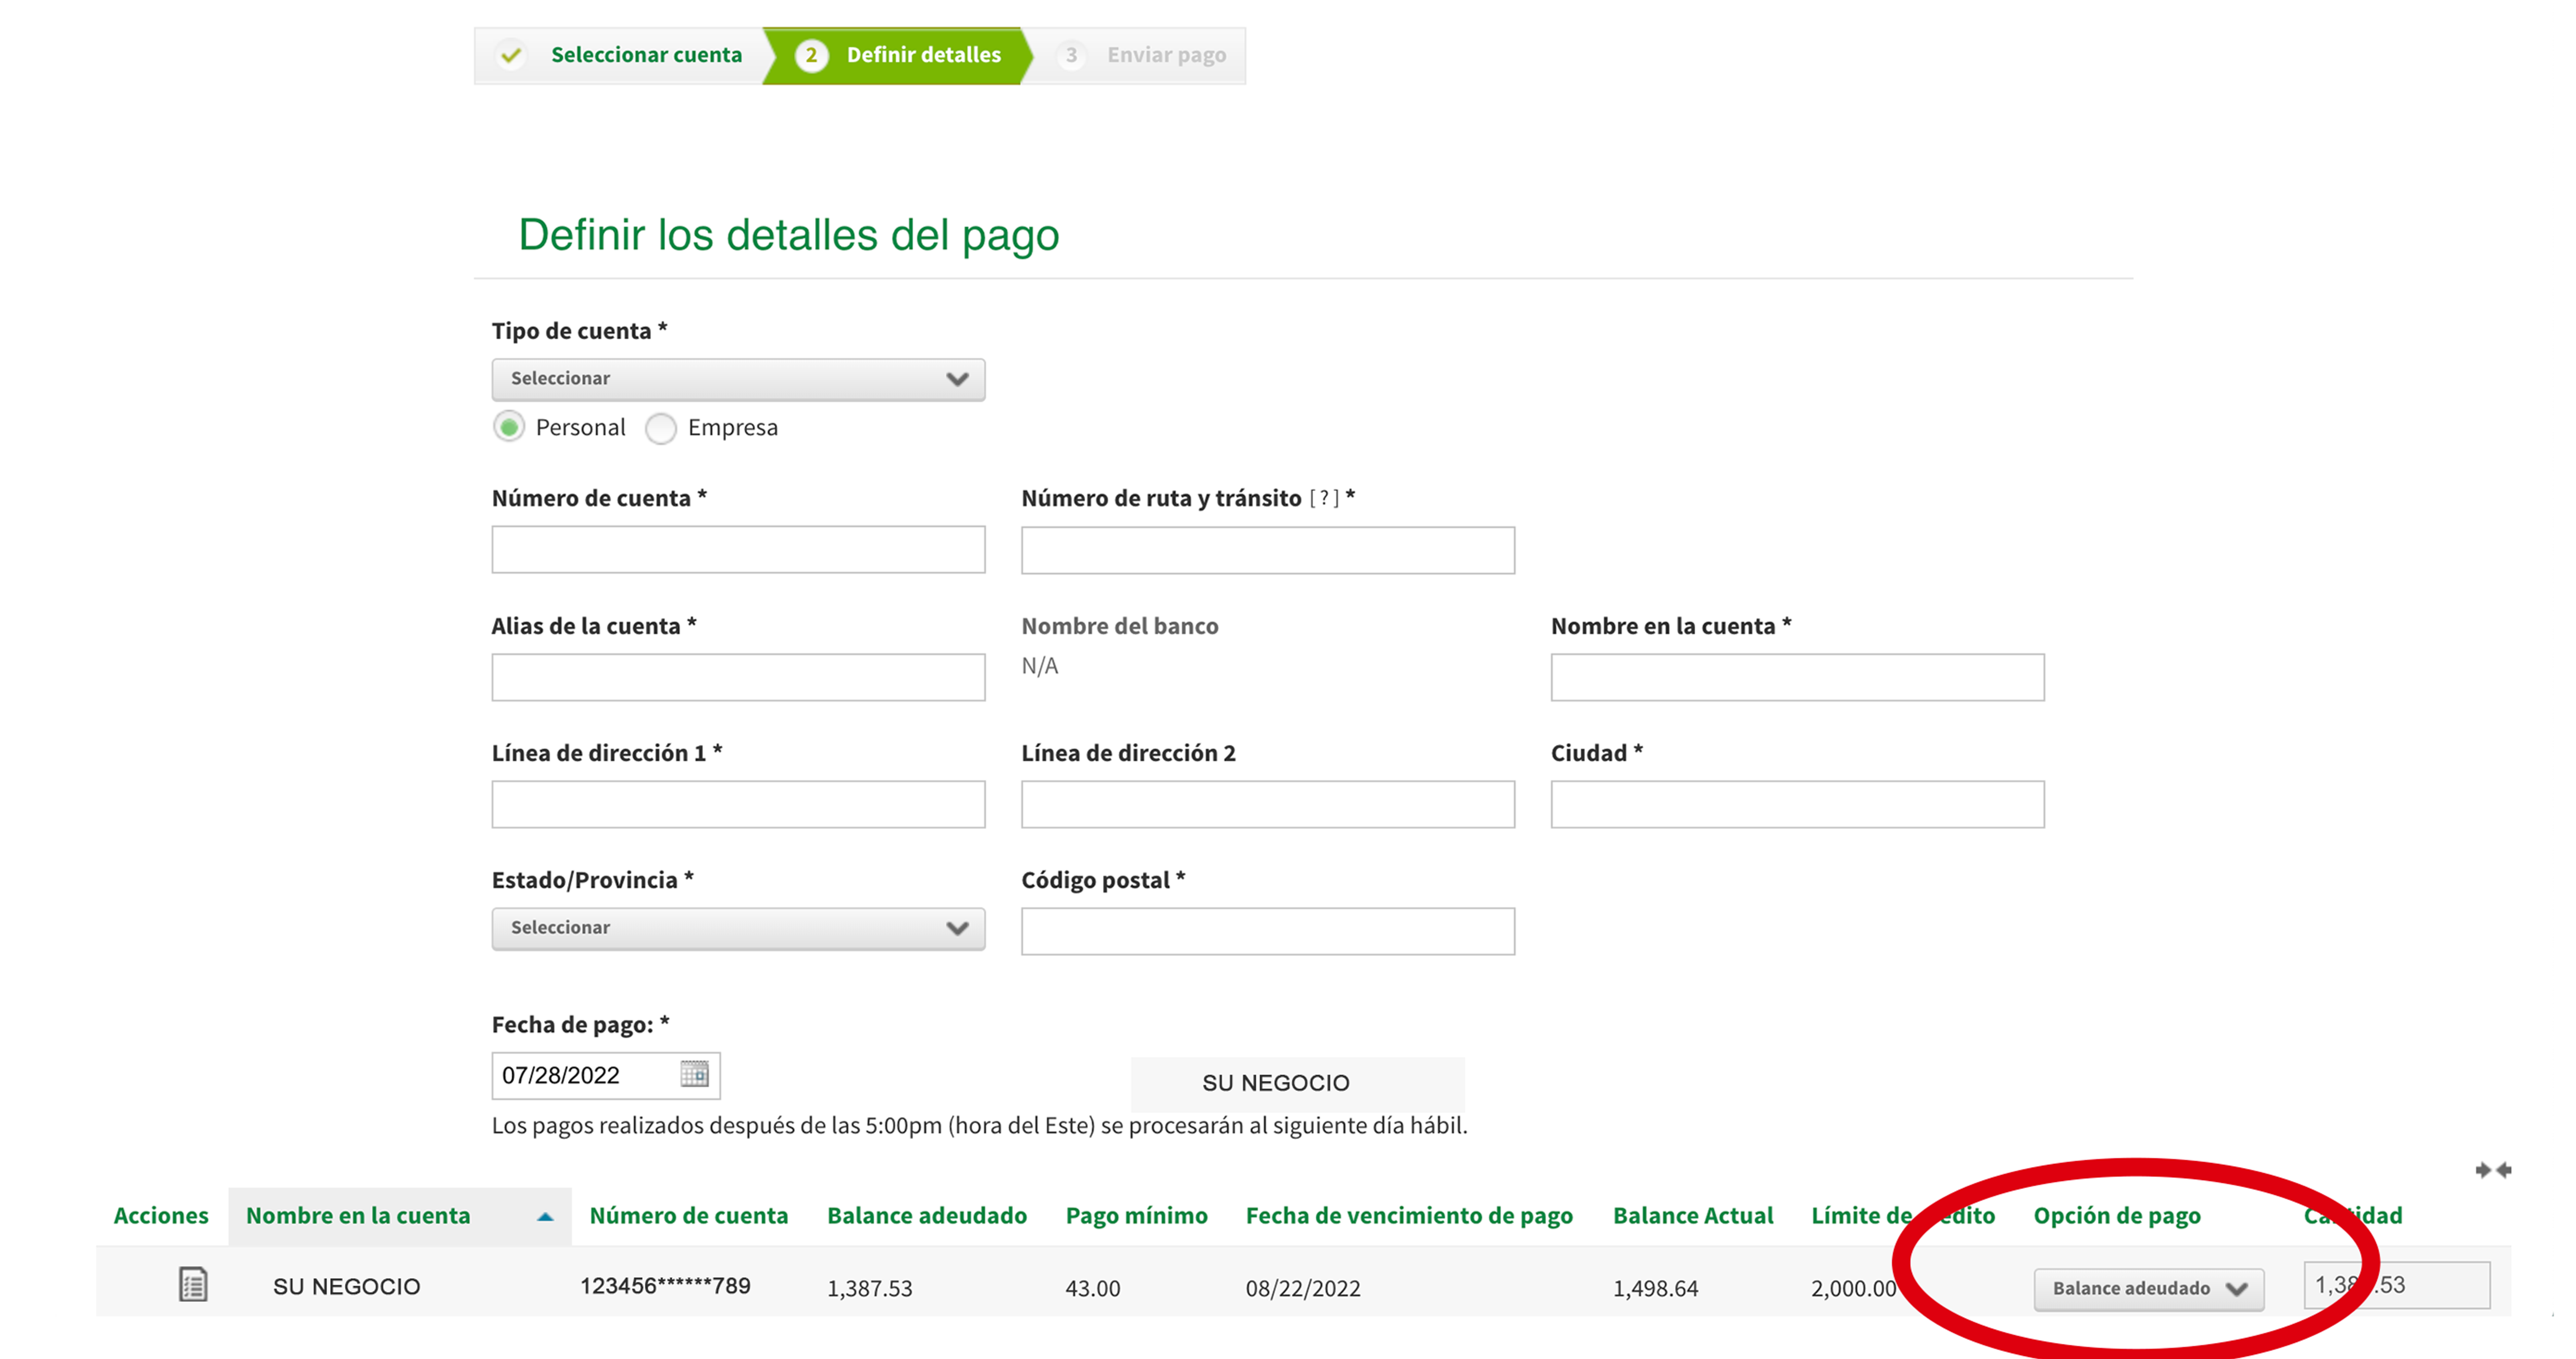
Task: Click the 1,498.64 balance actual cell
Action: [x=1656, y=1288]
